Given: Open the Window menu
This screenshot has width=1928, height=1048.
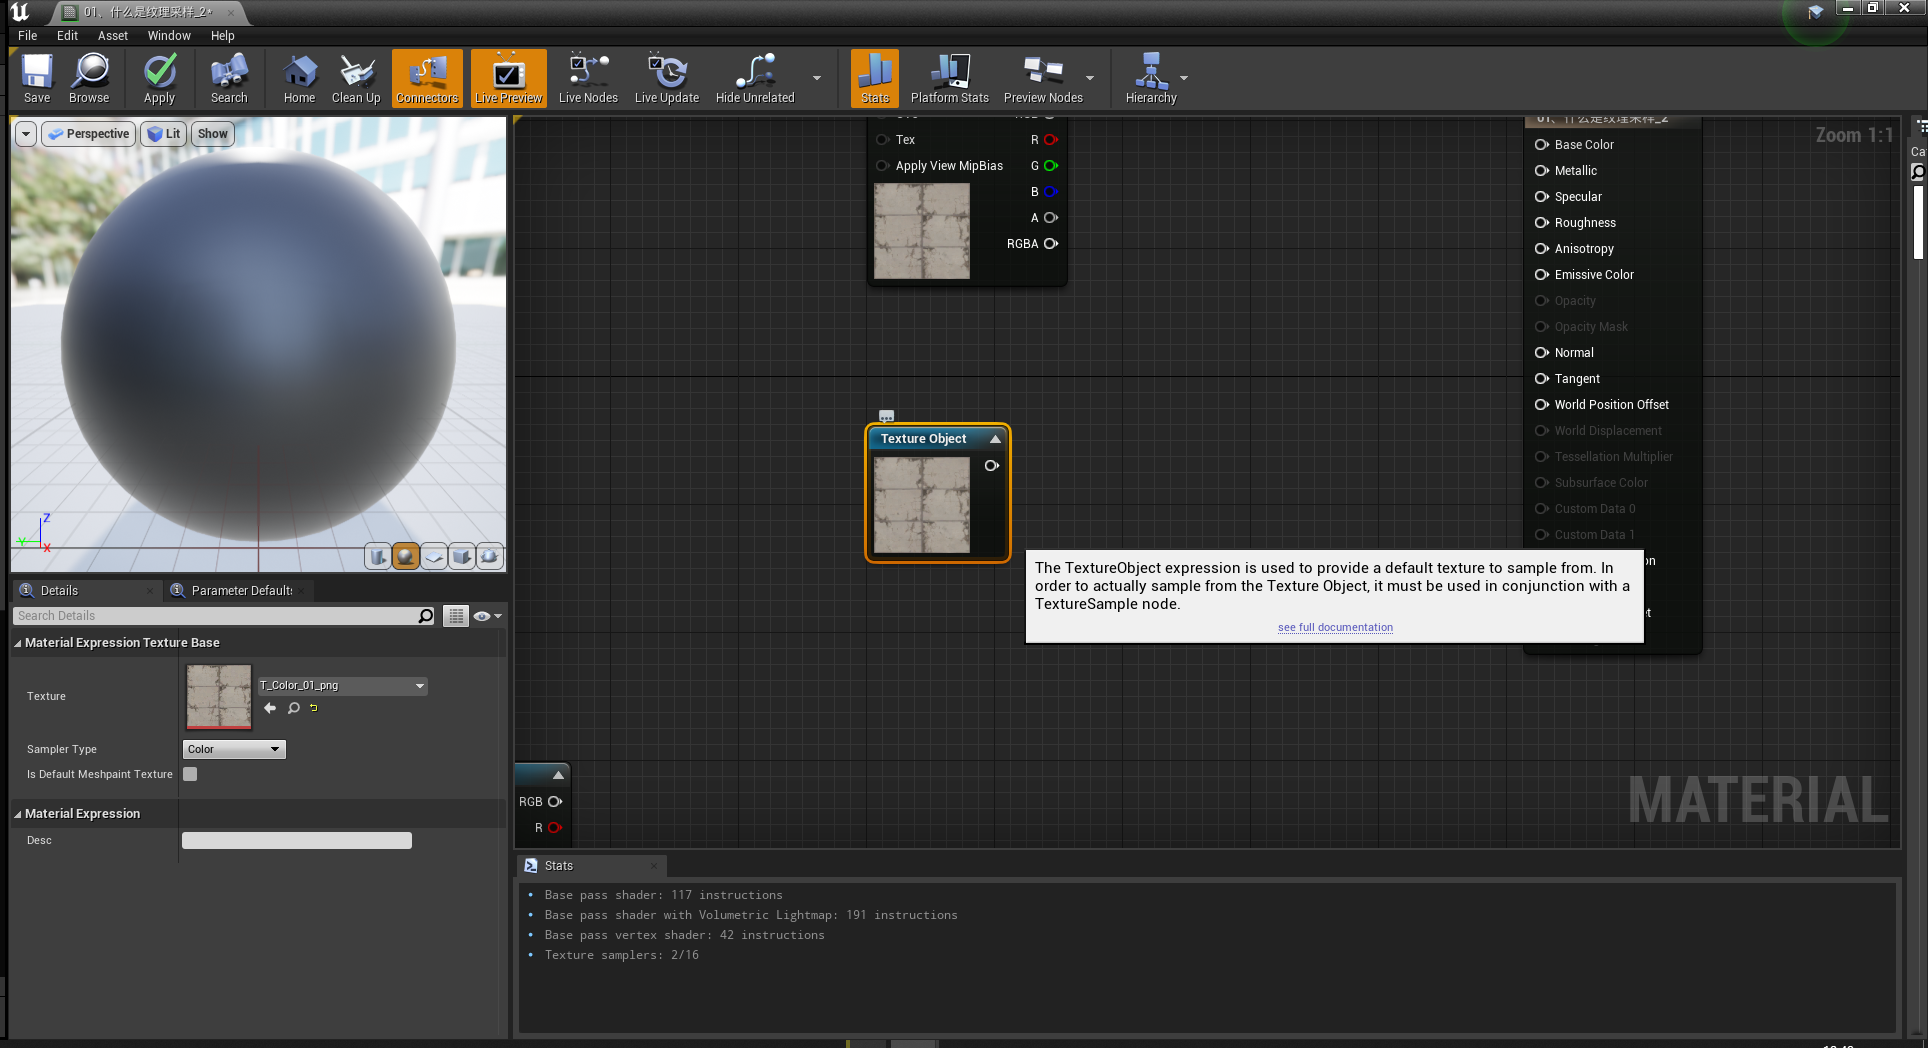Looking at the screenshot, I should tap(168, 35).
